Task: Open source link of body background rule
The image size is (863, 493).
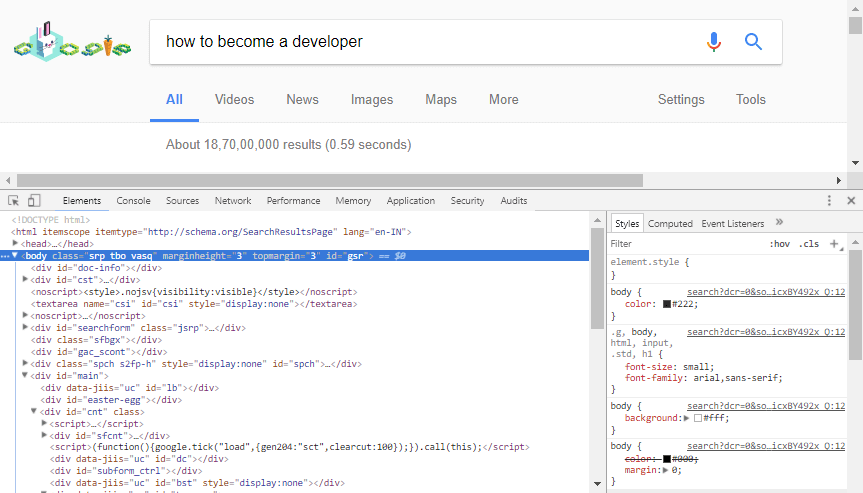Action: pos(766,406)
